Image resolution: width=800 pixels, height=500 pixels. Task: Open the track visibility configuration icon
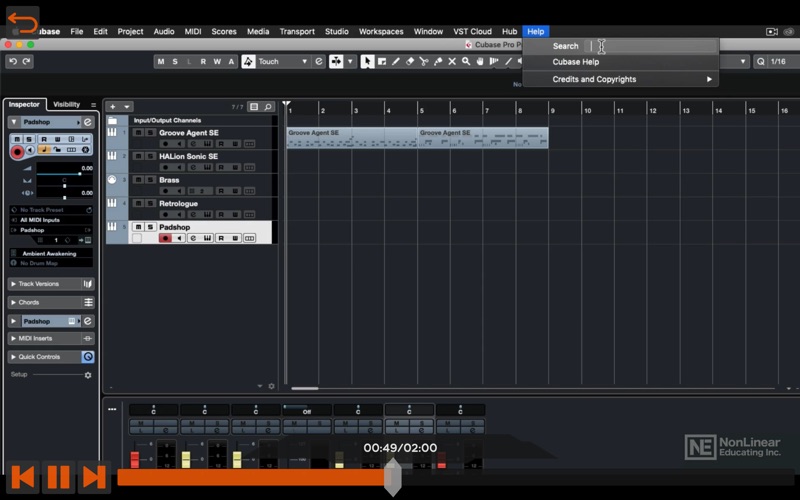tap(254, 107)
